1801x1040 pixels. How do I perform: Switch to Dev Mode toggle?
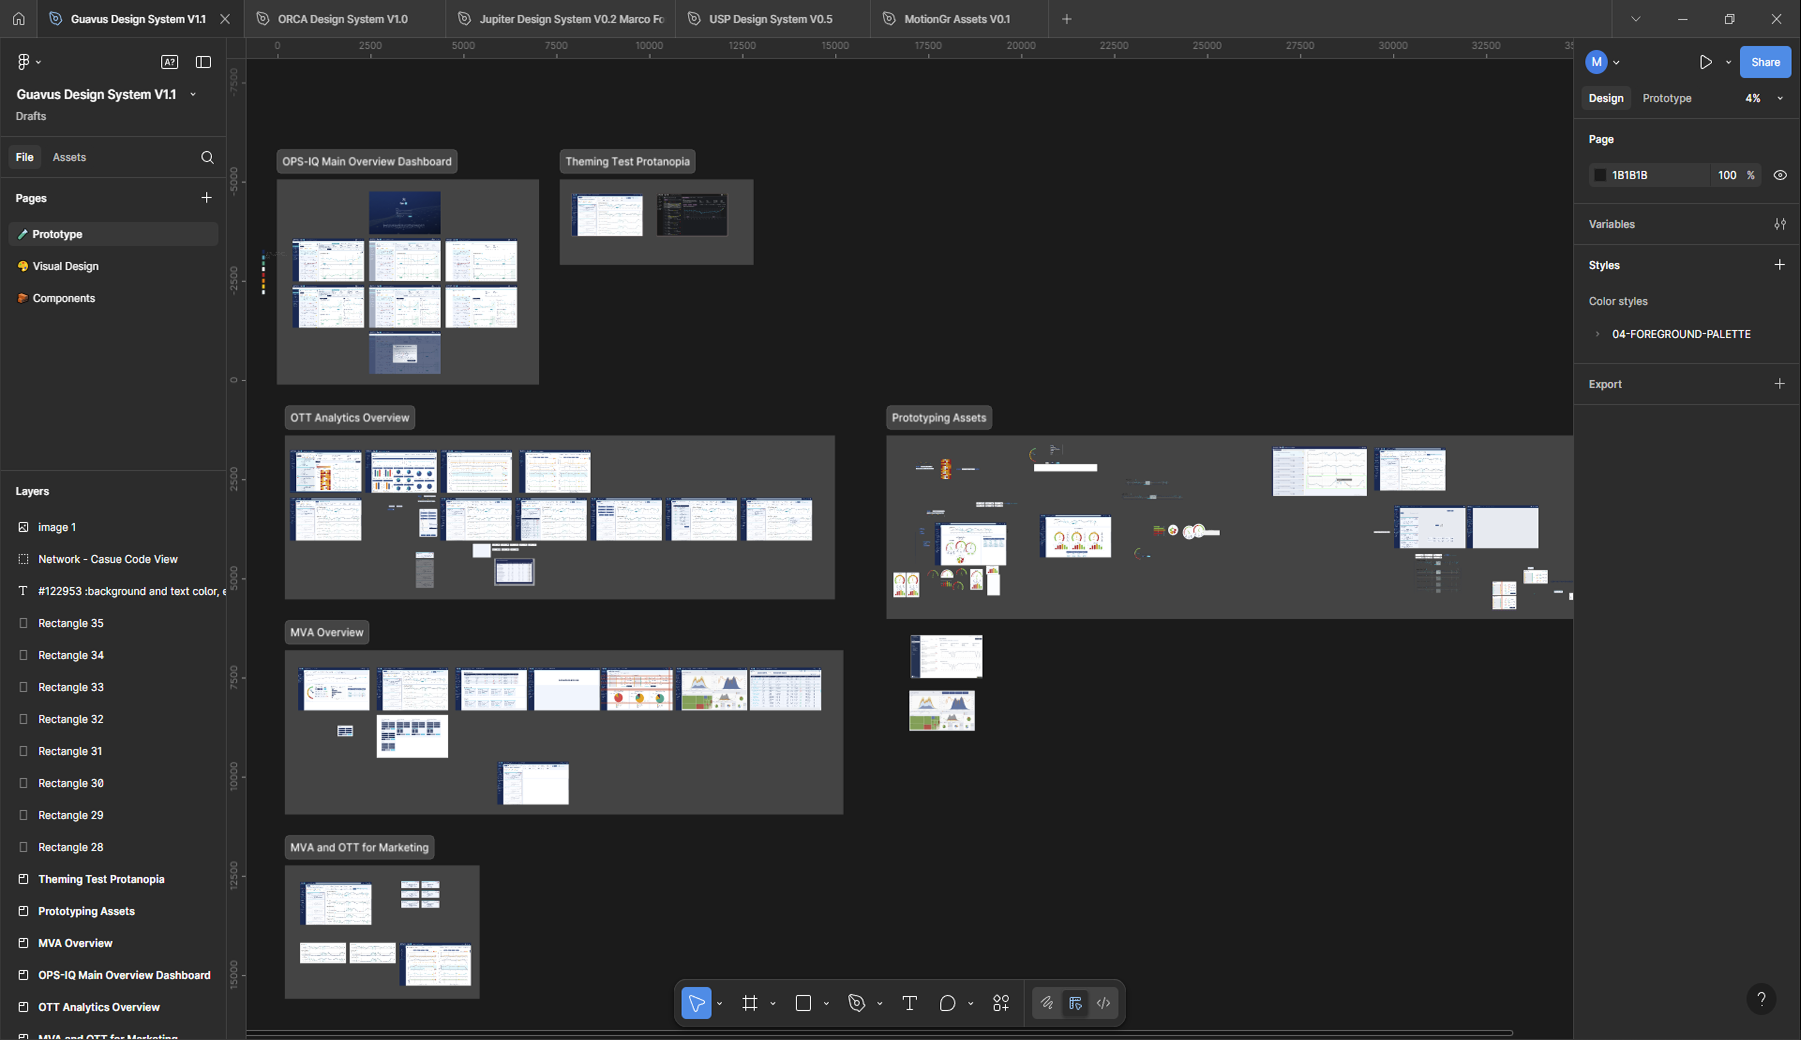tap(1104, 1003)
